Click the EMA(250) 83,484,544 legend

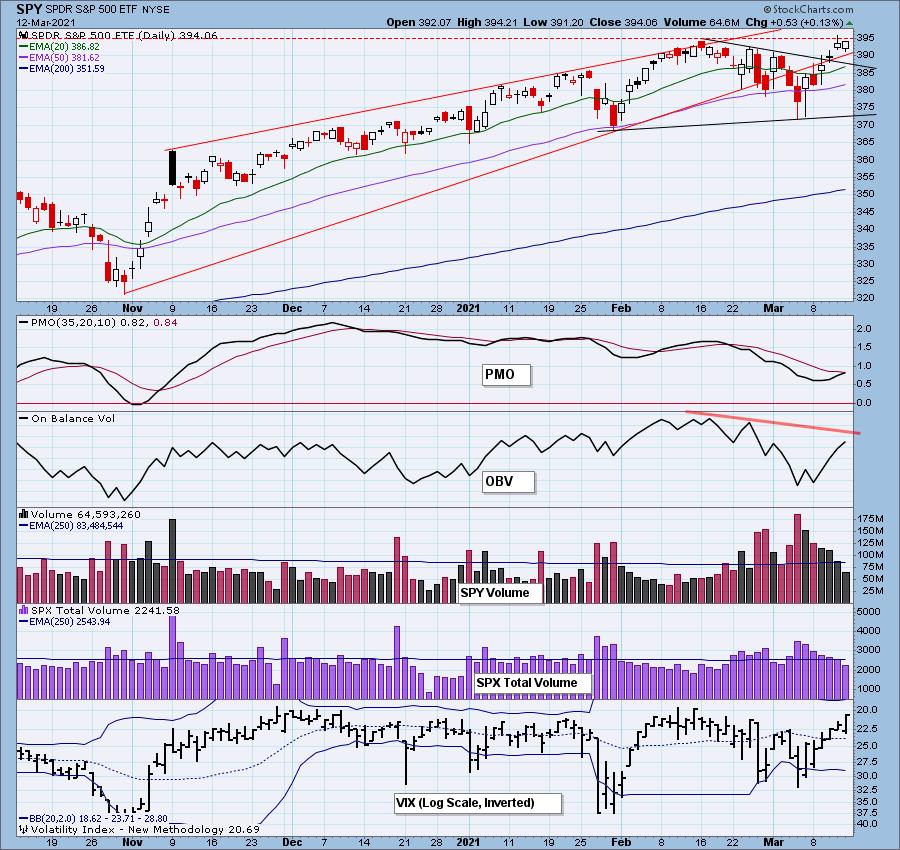click(x=71, y=525)
